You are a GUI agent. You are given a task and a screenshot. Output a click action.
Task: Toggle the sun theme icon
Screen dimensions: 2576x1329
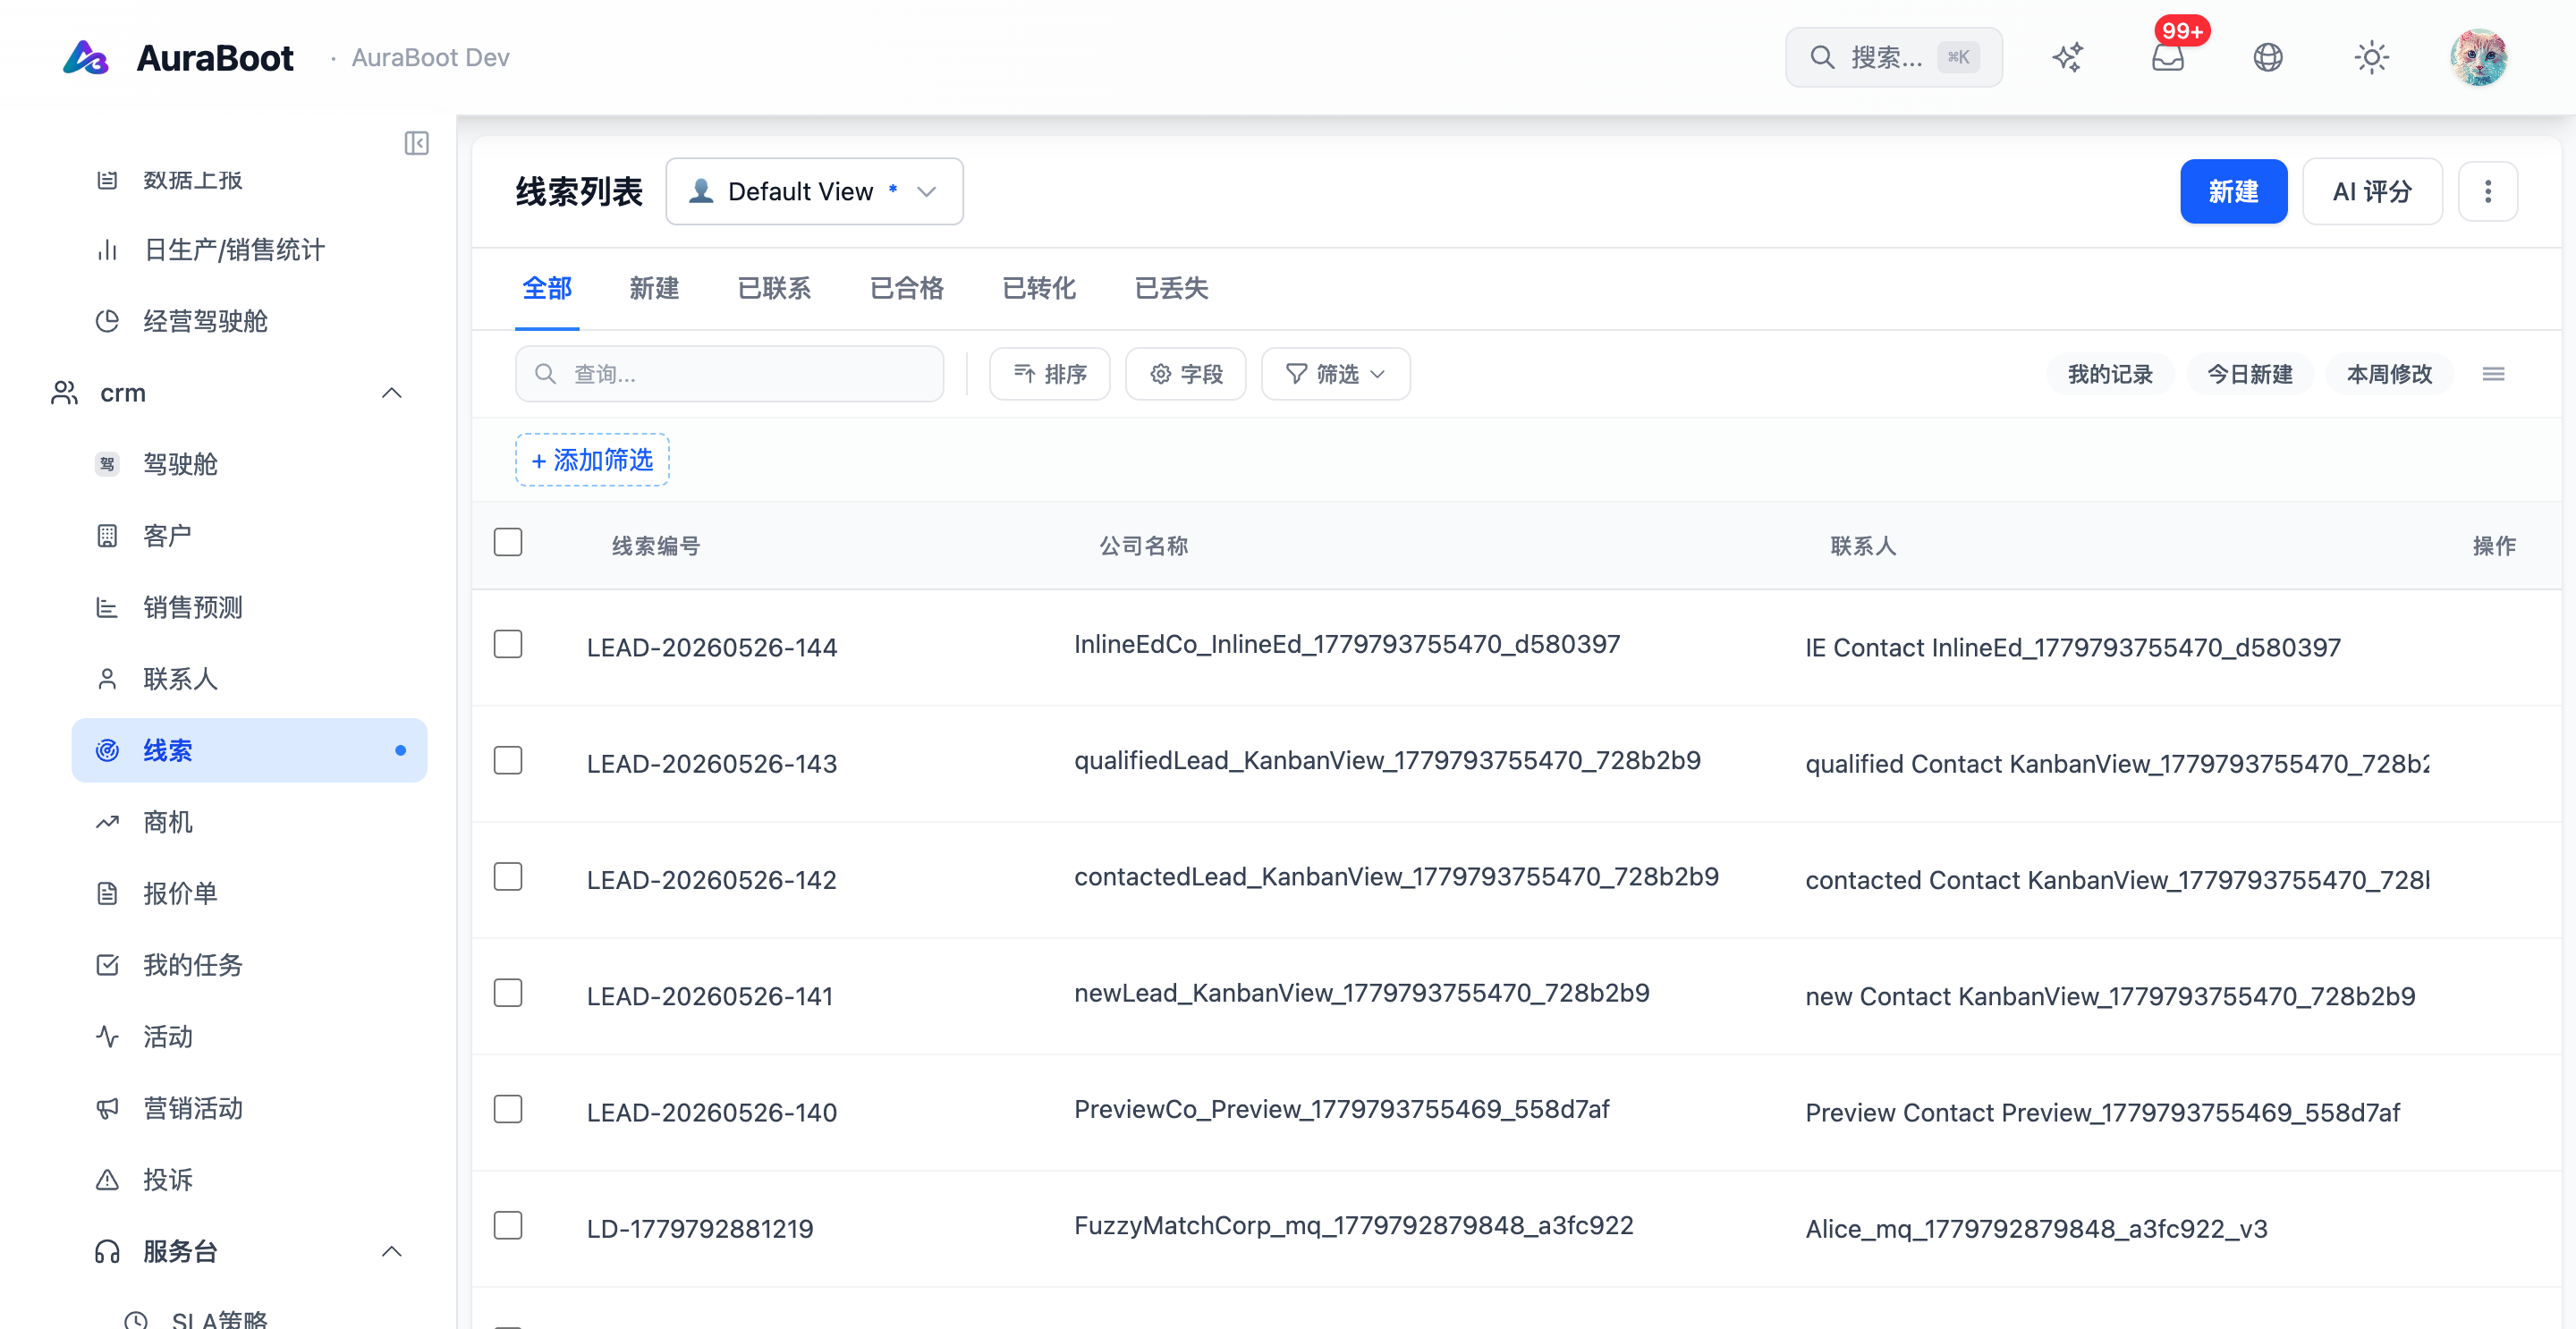tap(2371, 57)
